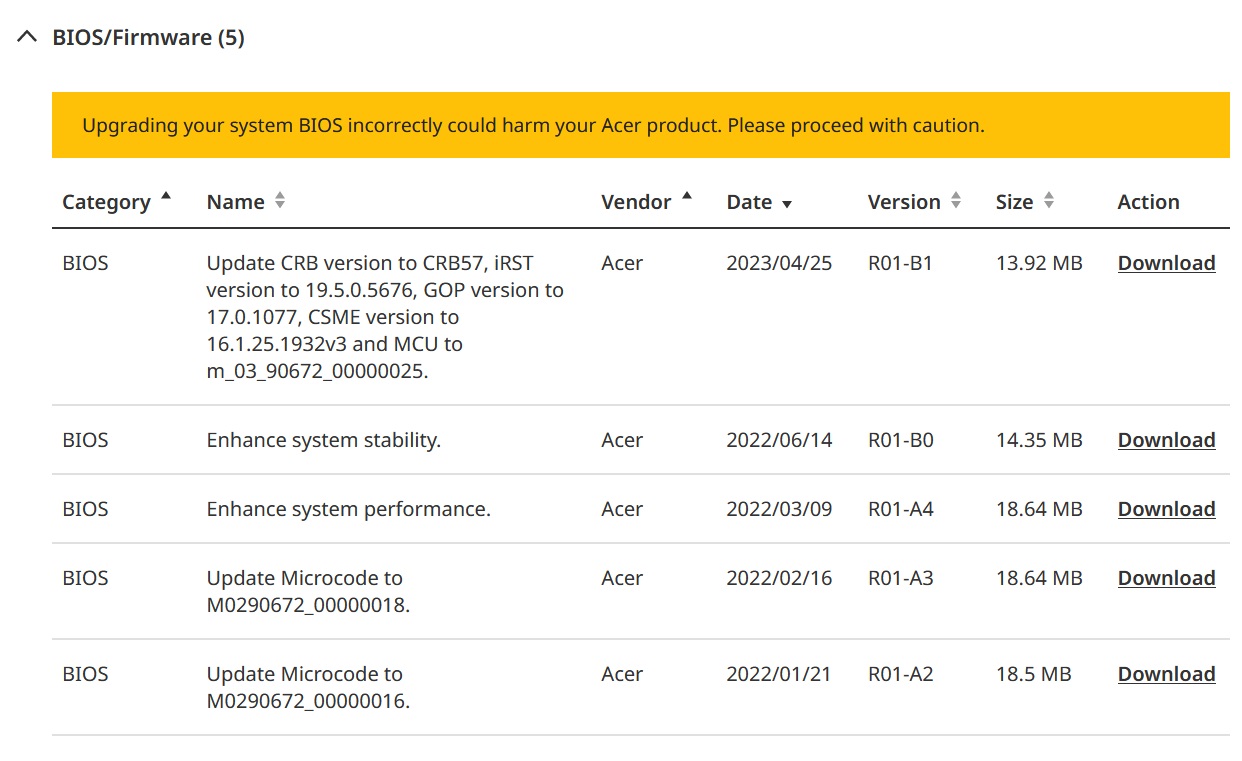
Task: Select the Microcode M0290672_00000018 update description
Action: 308,591
